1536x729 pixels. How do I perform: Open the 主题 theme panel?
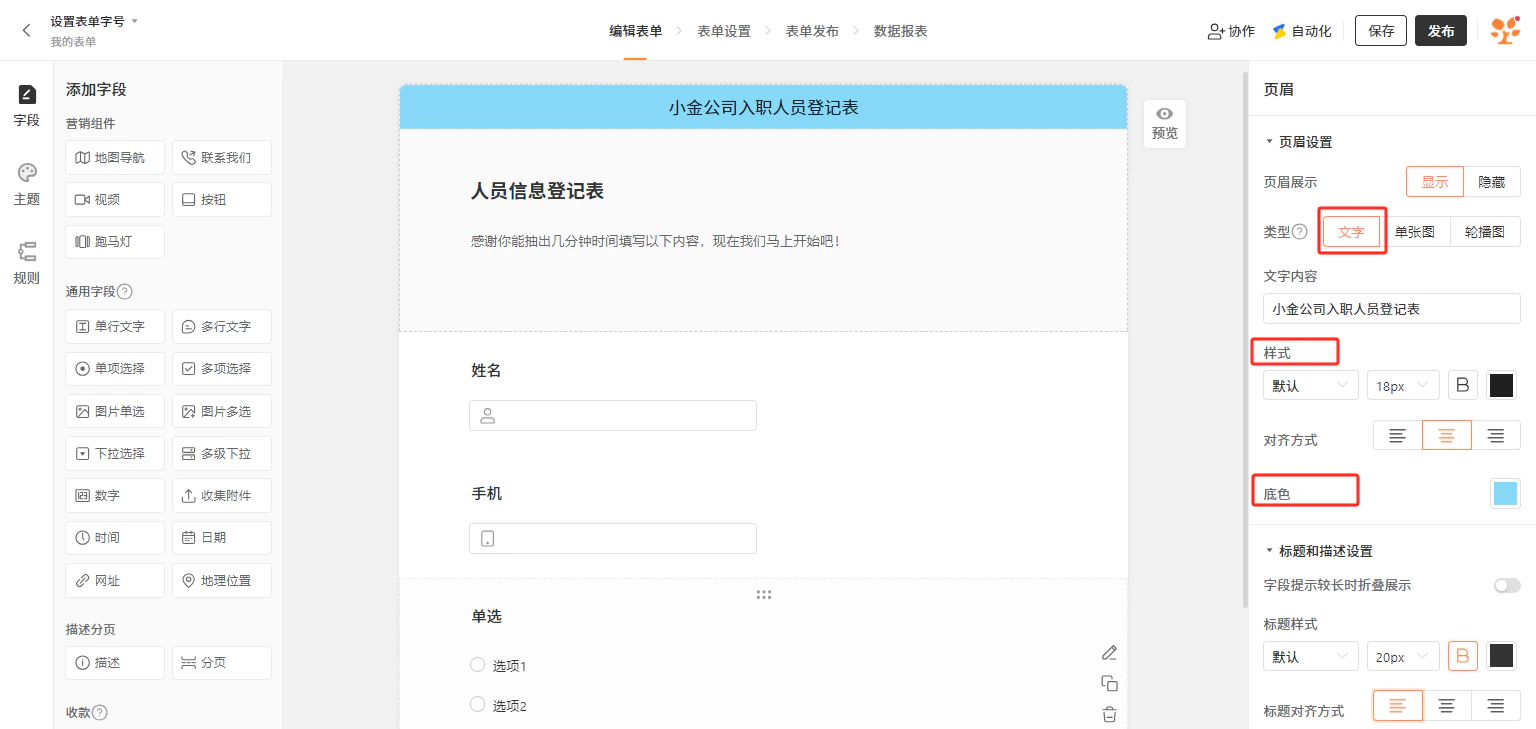tap(27, 185)
